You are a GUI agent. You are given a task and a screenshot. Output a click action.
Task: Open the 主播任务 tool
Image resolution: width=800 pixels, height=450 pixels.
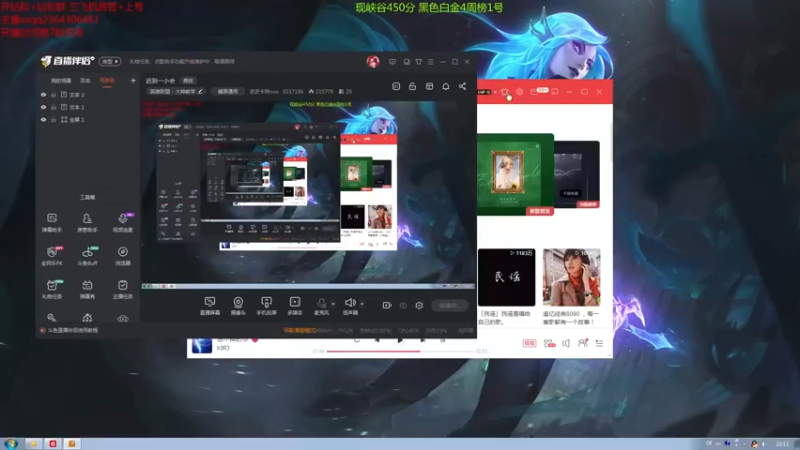[x=122, y=289]
